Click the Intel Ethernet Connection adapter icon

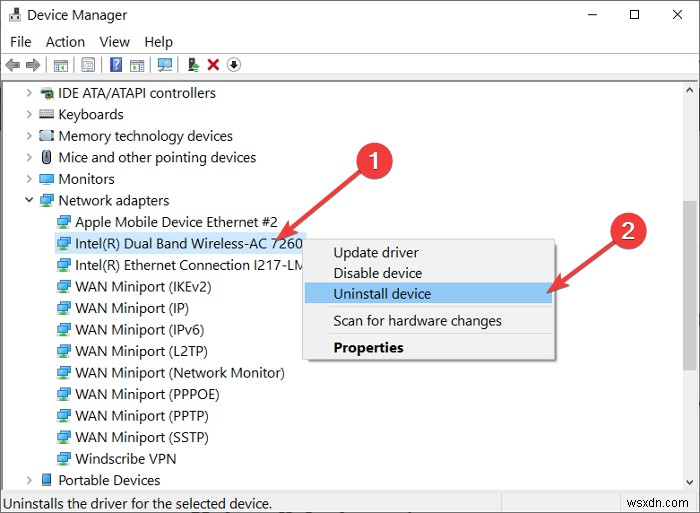63,265
